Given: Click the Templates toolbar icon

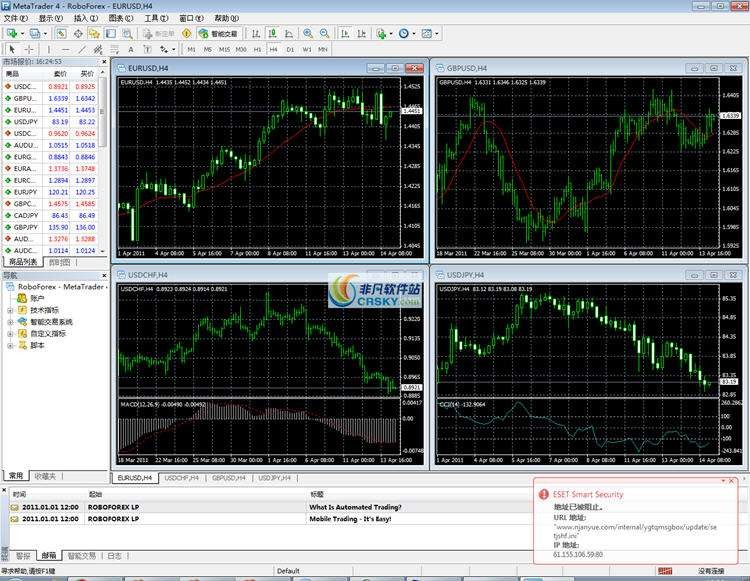Looking at the screenshot, I should point(427,33).
